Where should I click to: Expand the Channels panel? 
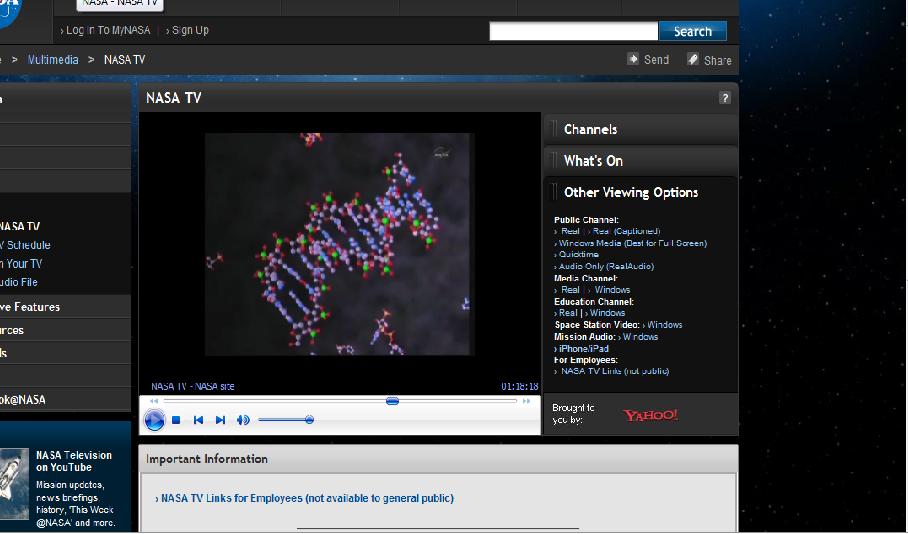pos(640,129)
